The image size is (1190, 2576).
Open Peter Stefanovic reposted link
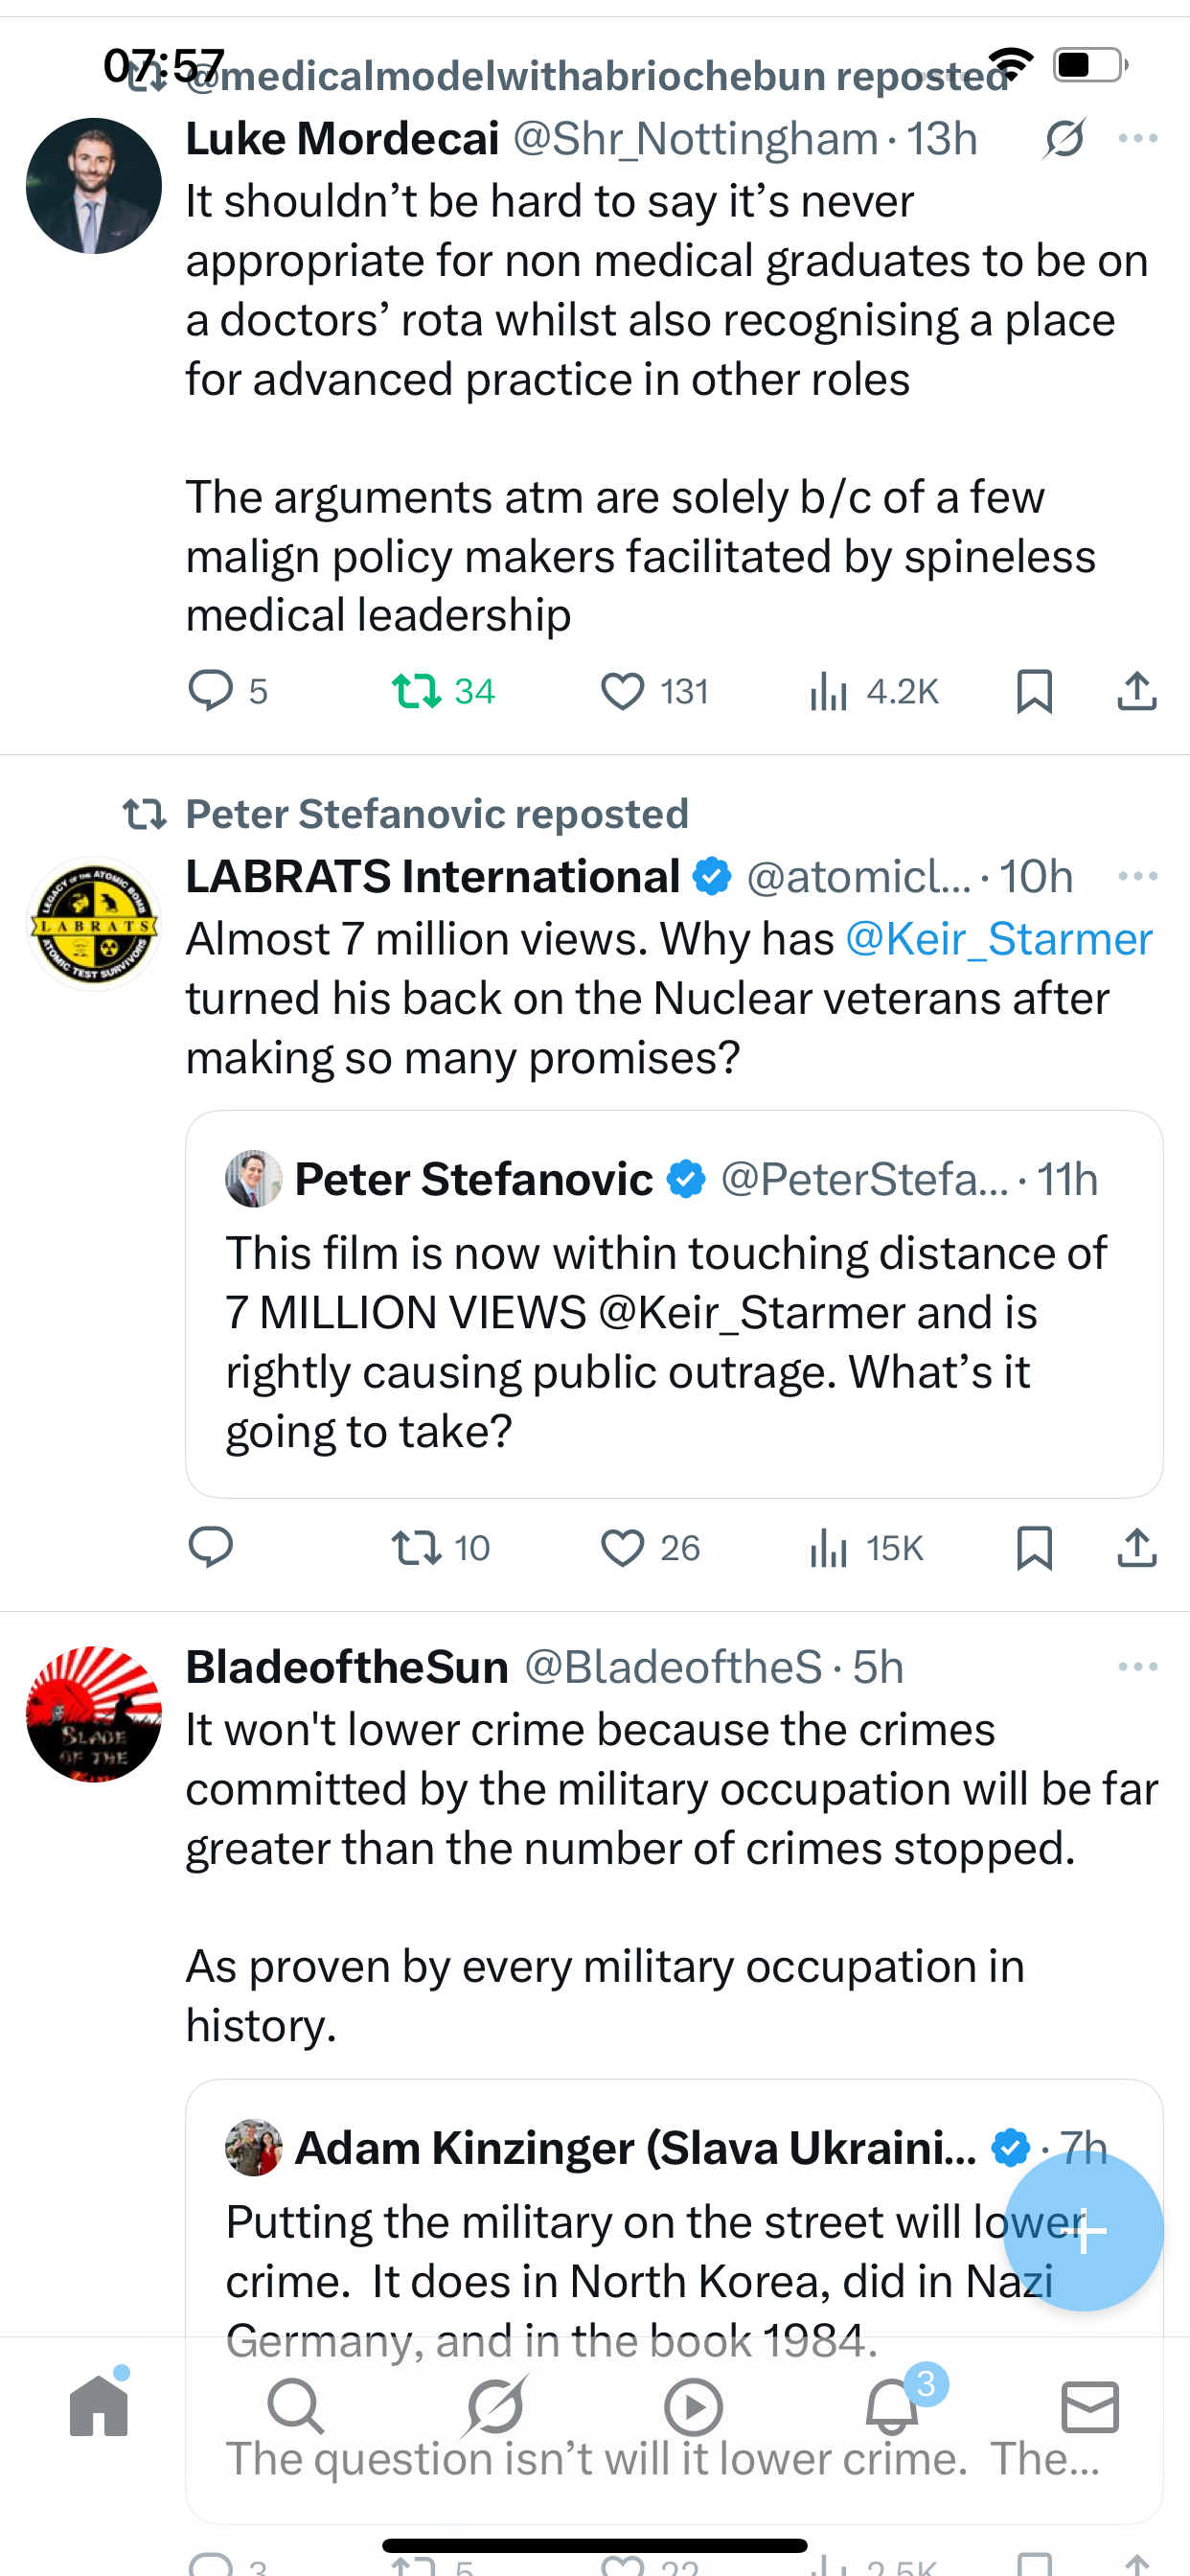(x=437, y=814)
